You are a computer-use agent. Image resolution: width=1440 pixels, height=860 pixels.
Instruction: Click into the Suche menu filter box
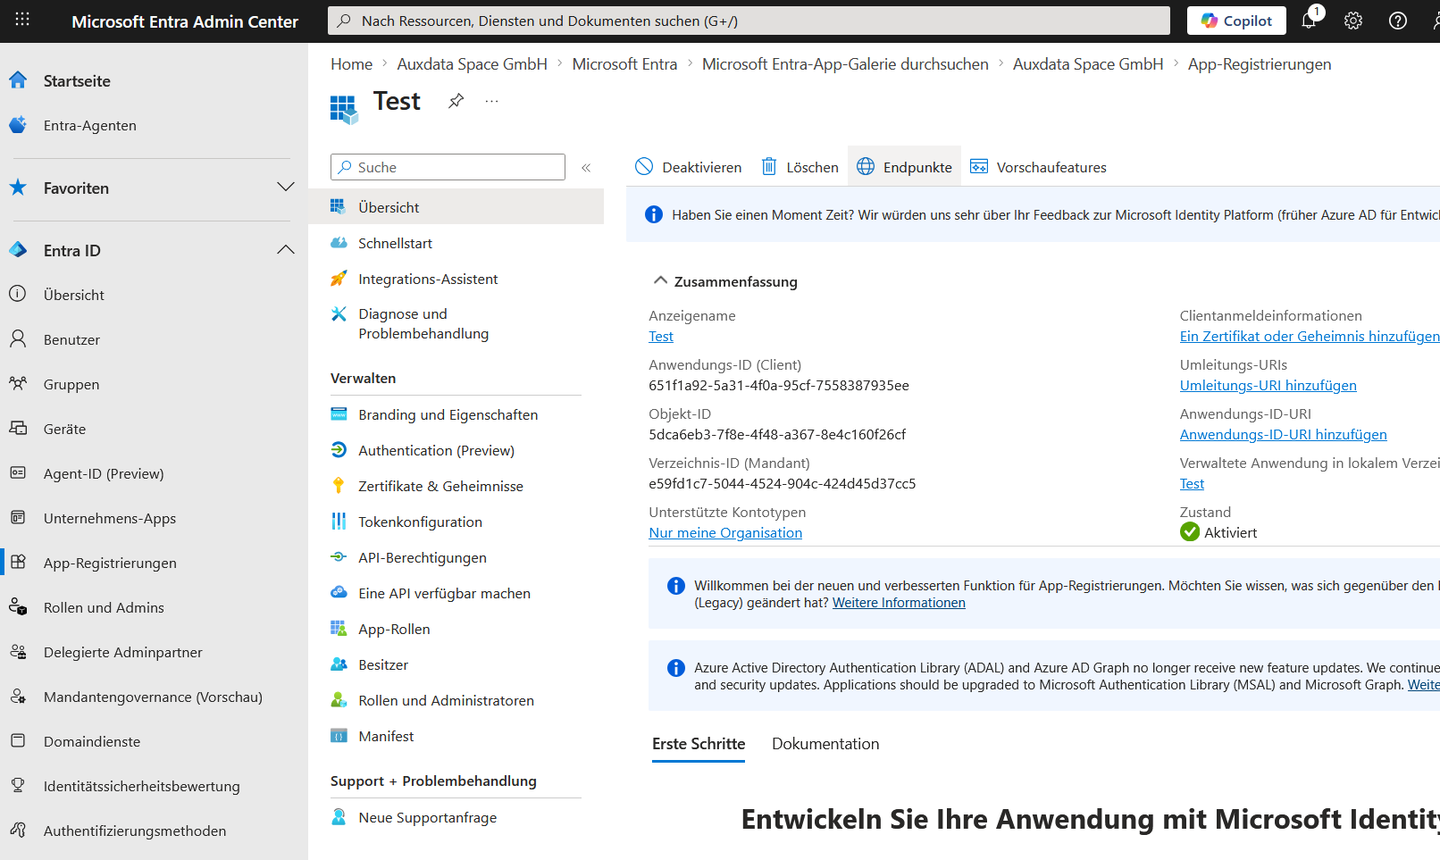(x=448, y=167)
